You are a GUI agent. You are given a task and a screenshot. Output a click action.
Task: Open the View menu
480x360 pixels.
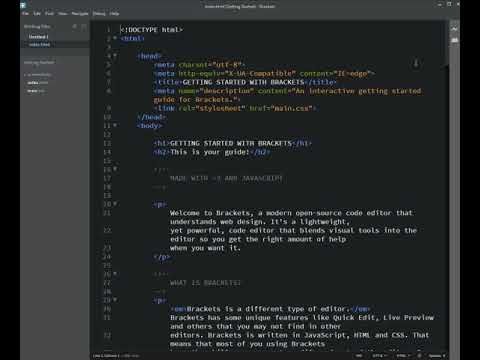[62, 14]
